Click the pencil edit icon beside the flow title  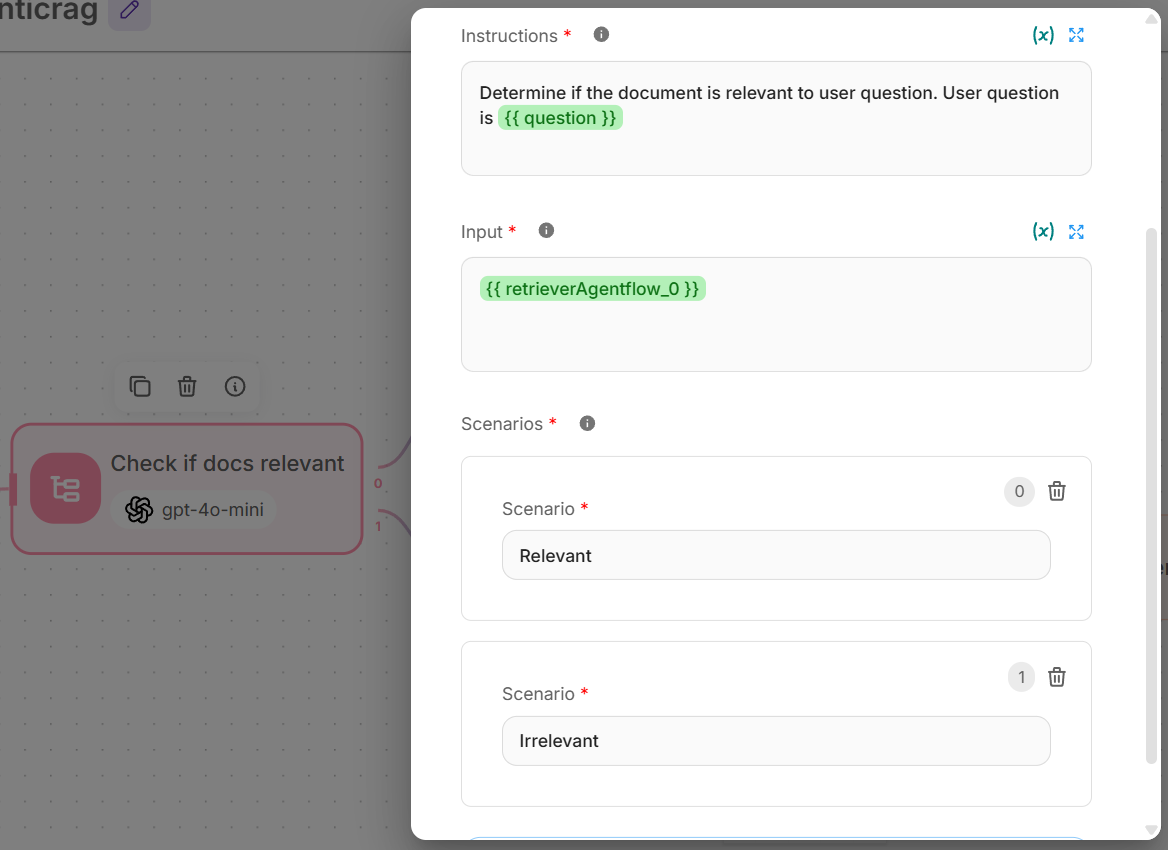129,11
